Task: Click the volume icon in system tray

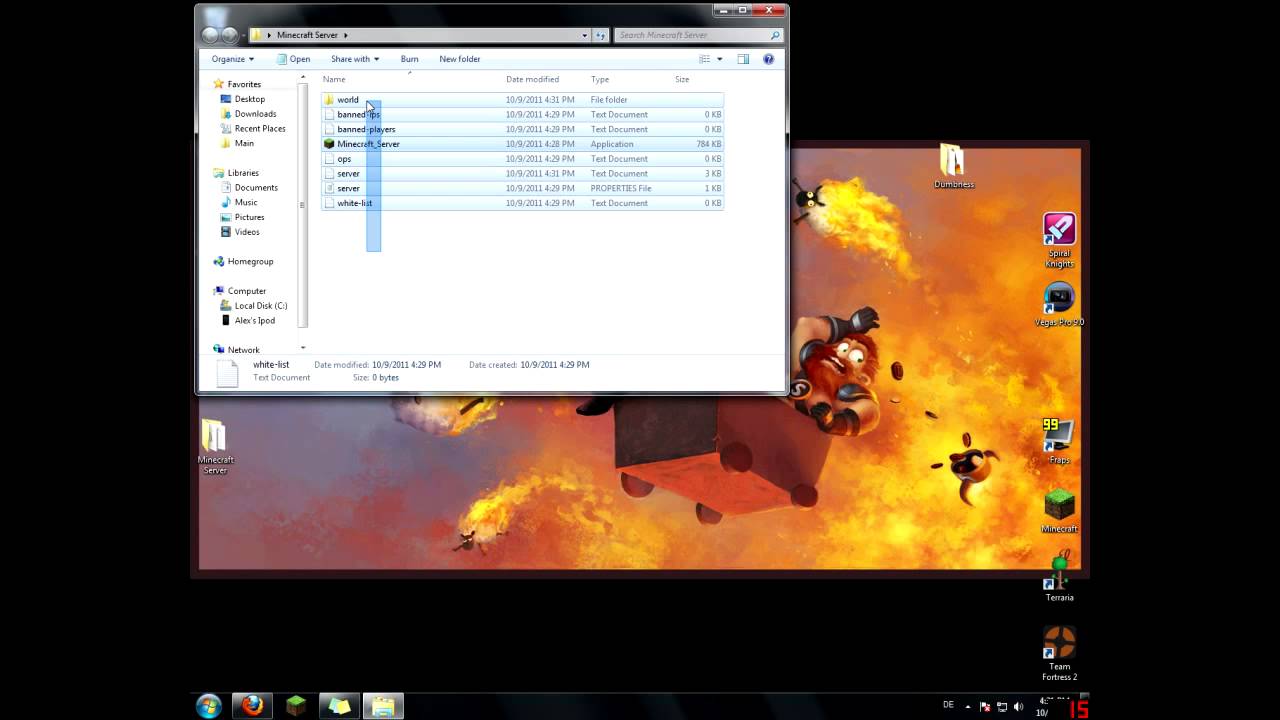Action: tap(1019, 706)
